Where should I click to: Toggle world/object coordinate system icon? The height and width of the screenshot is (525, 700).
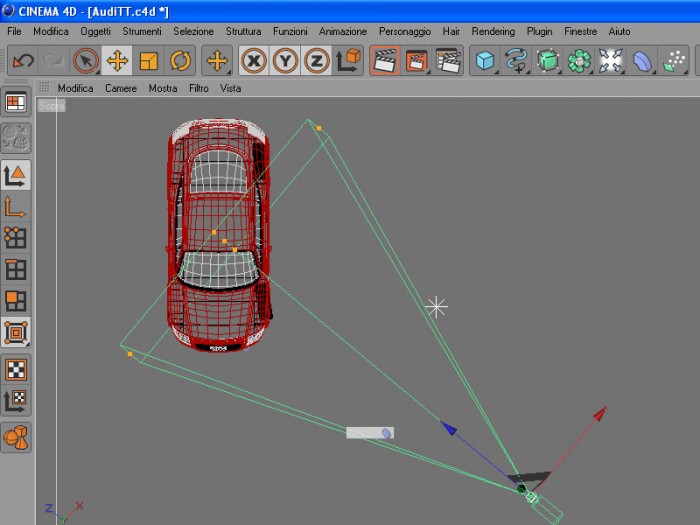coord(348,60)
